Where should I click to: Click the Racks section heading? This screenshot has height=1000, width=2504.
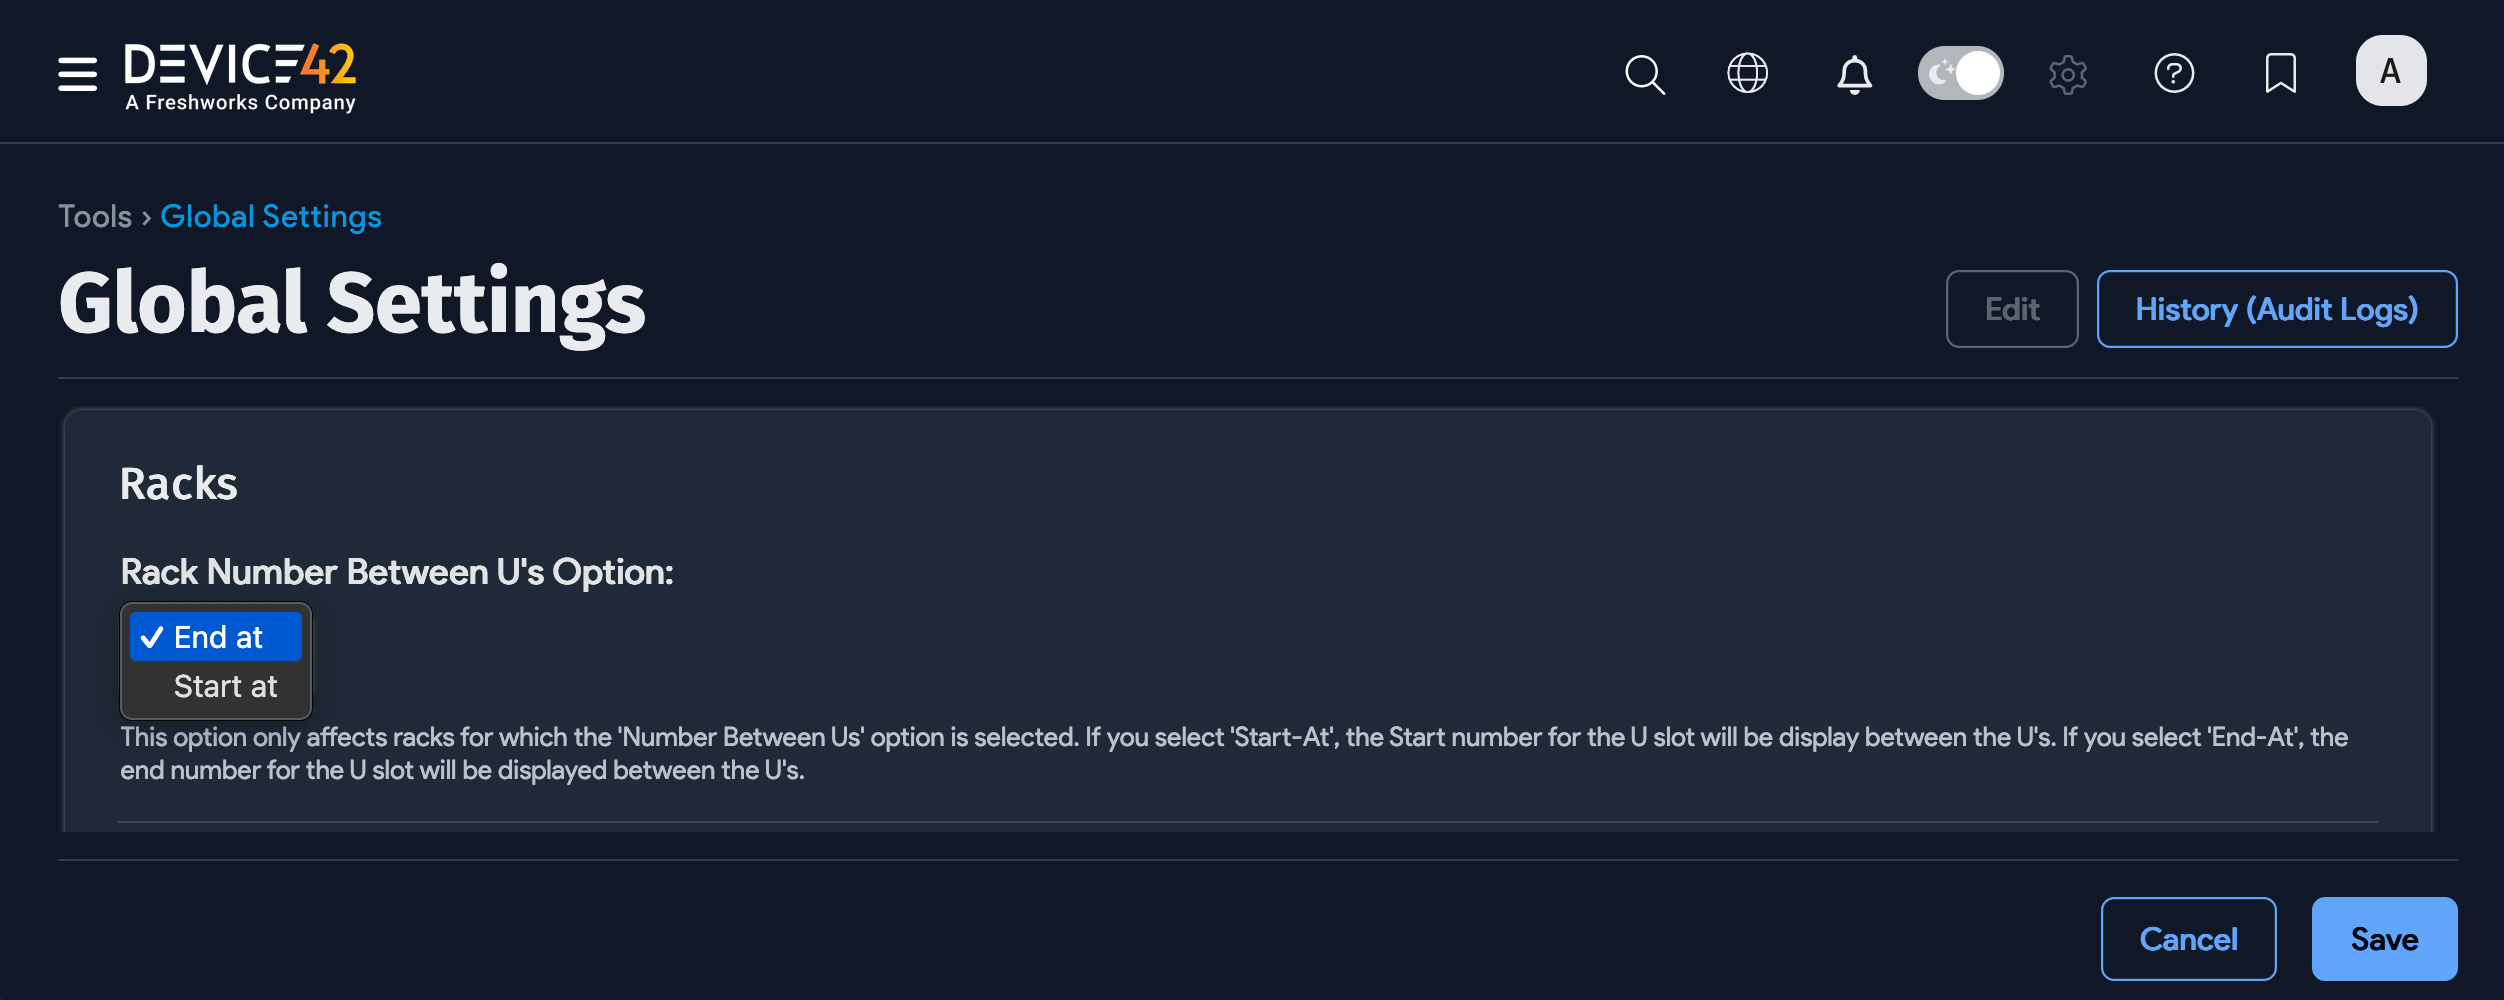point(179,484)
